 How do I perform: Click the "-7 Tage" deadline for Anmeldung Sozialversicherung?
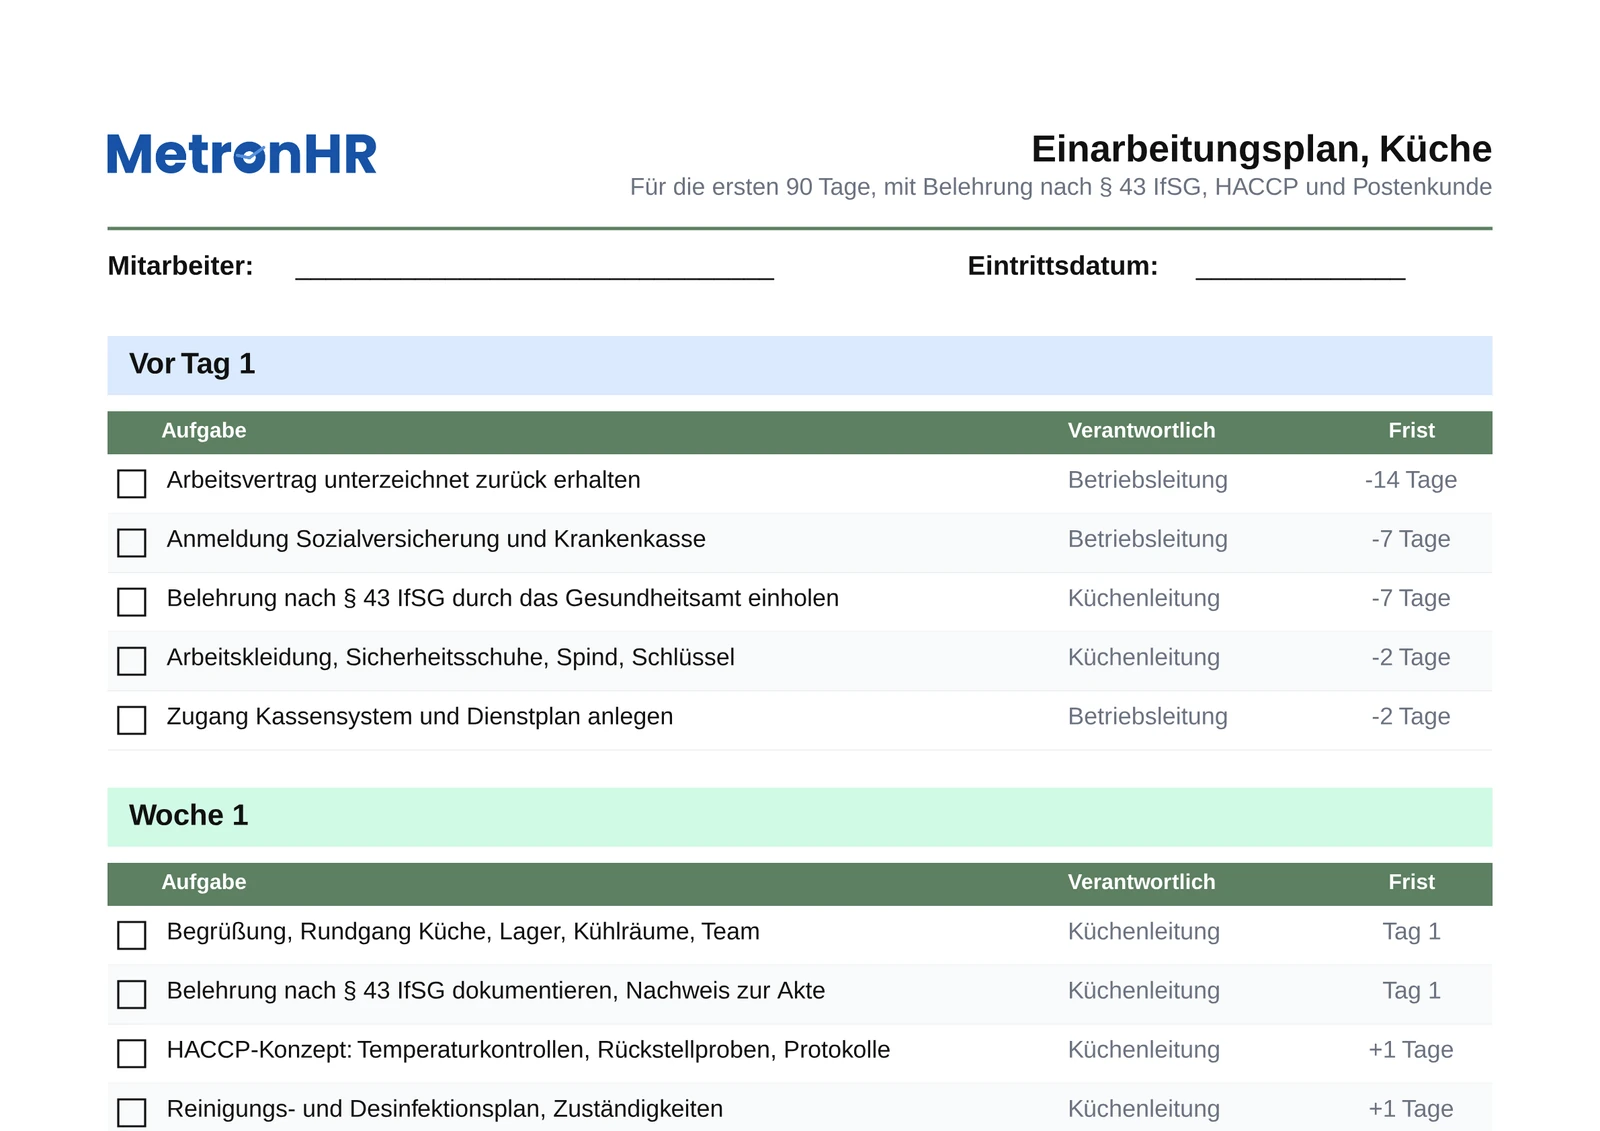pyautogui.click(x=1411, y=540)
